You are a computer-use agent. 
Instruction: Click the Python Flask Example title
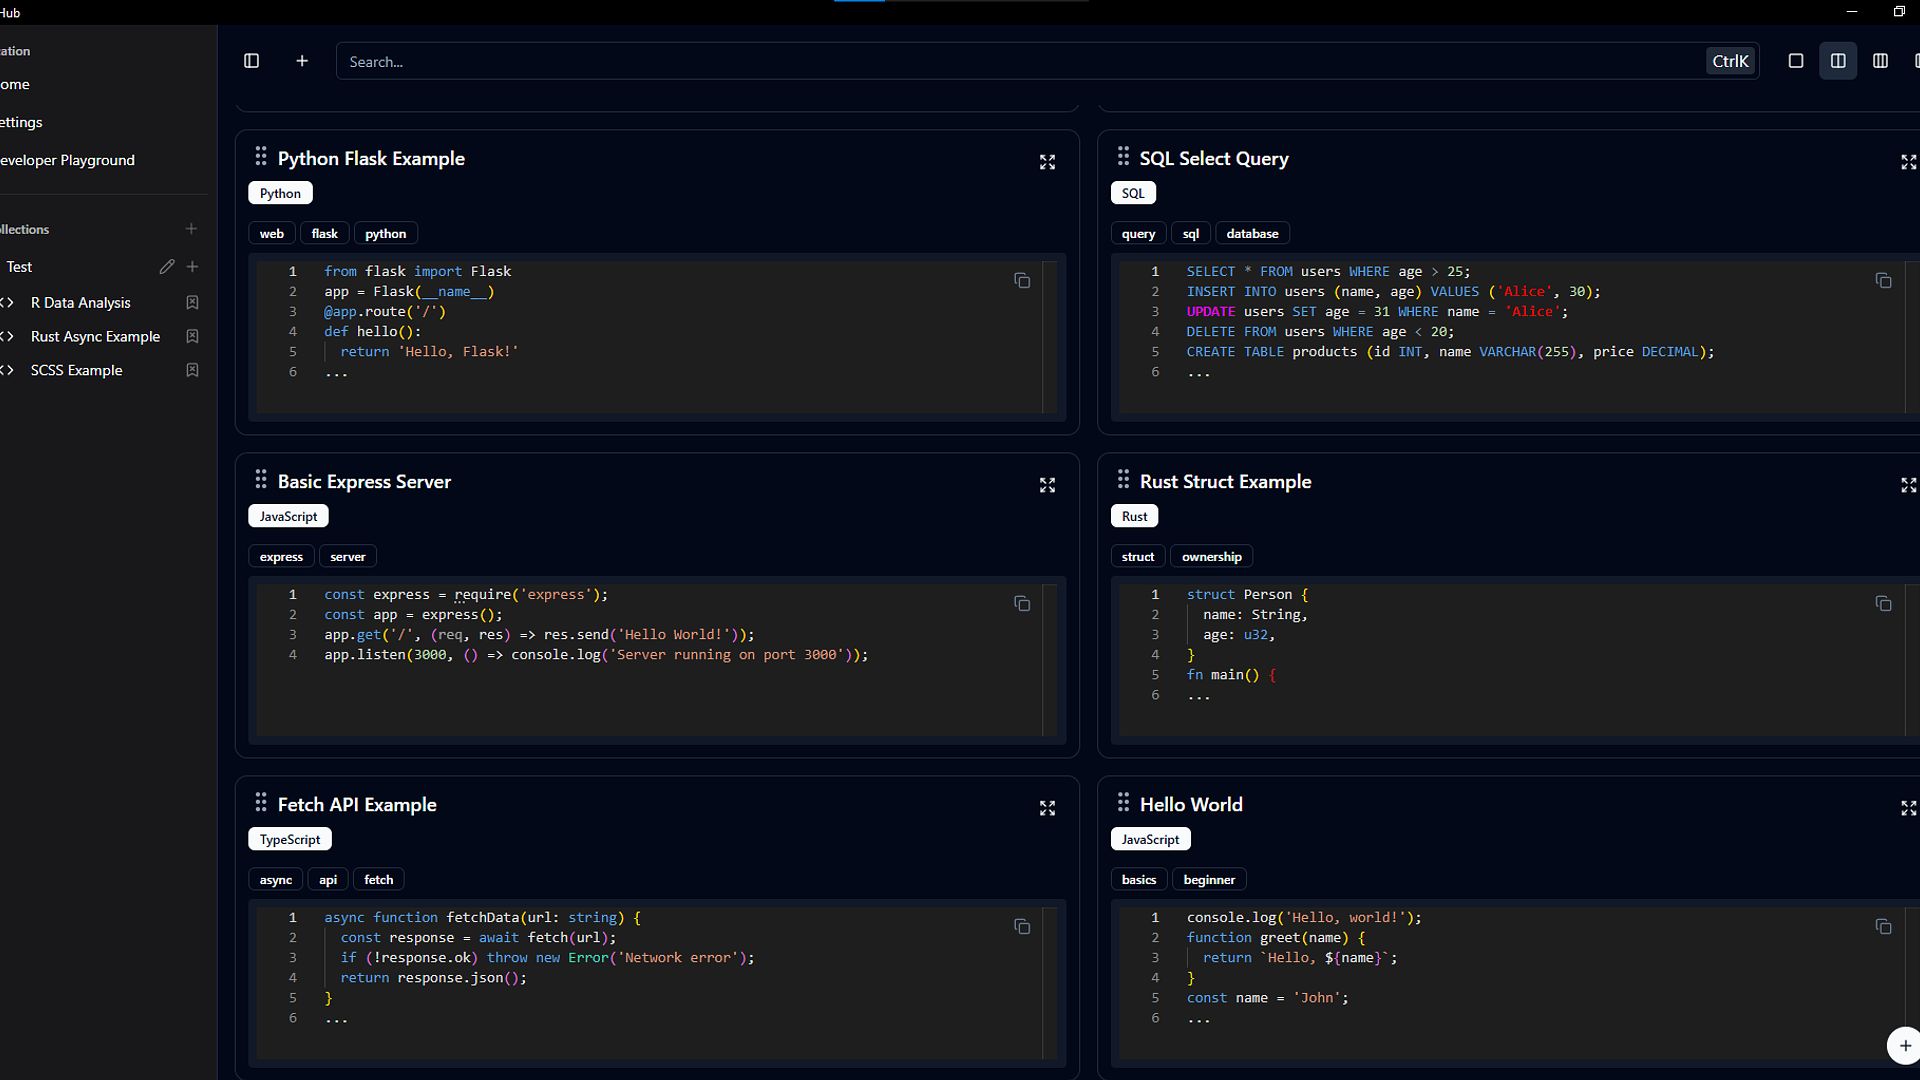[x=371, y=159]
